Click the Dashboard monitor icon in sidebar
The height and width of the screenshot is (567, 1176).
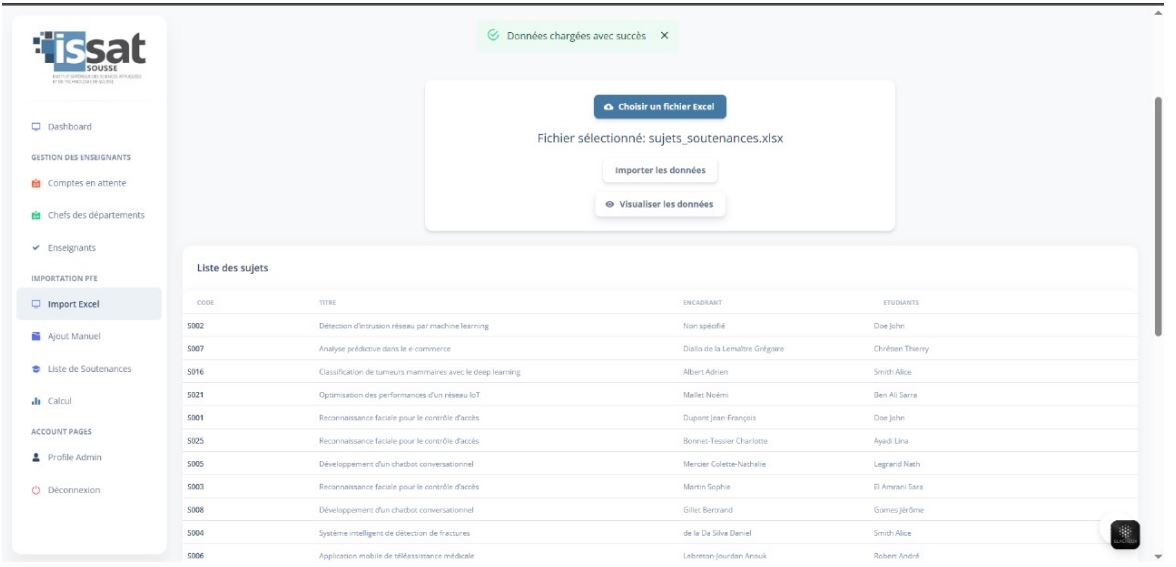(37, 127)
